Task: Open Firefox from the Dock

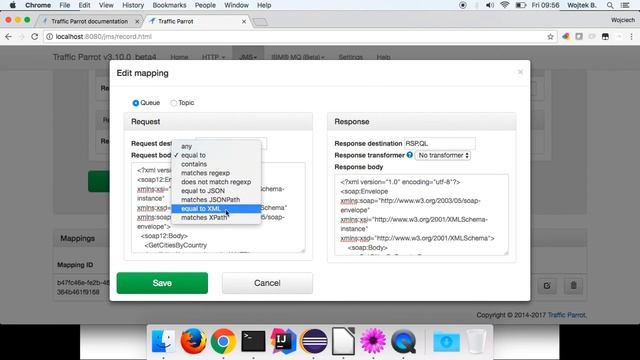Action: 193,341
